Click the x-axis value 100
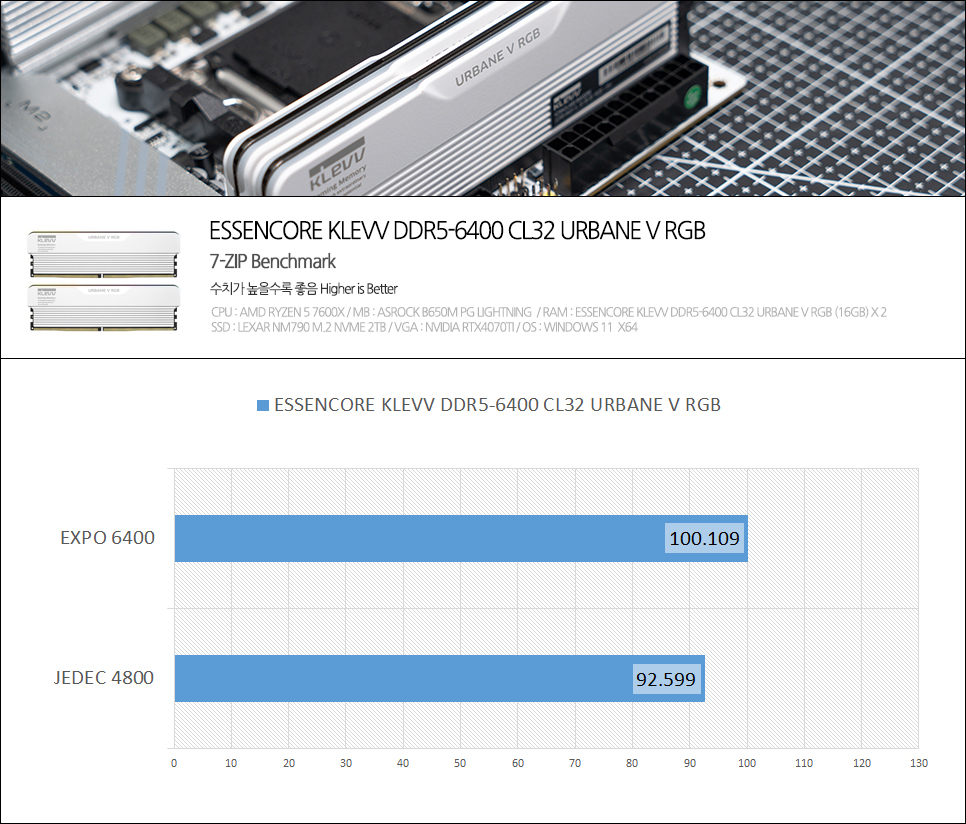The image size is (966, 824). 747,763
